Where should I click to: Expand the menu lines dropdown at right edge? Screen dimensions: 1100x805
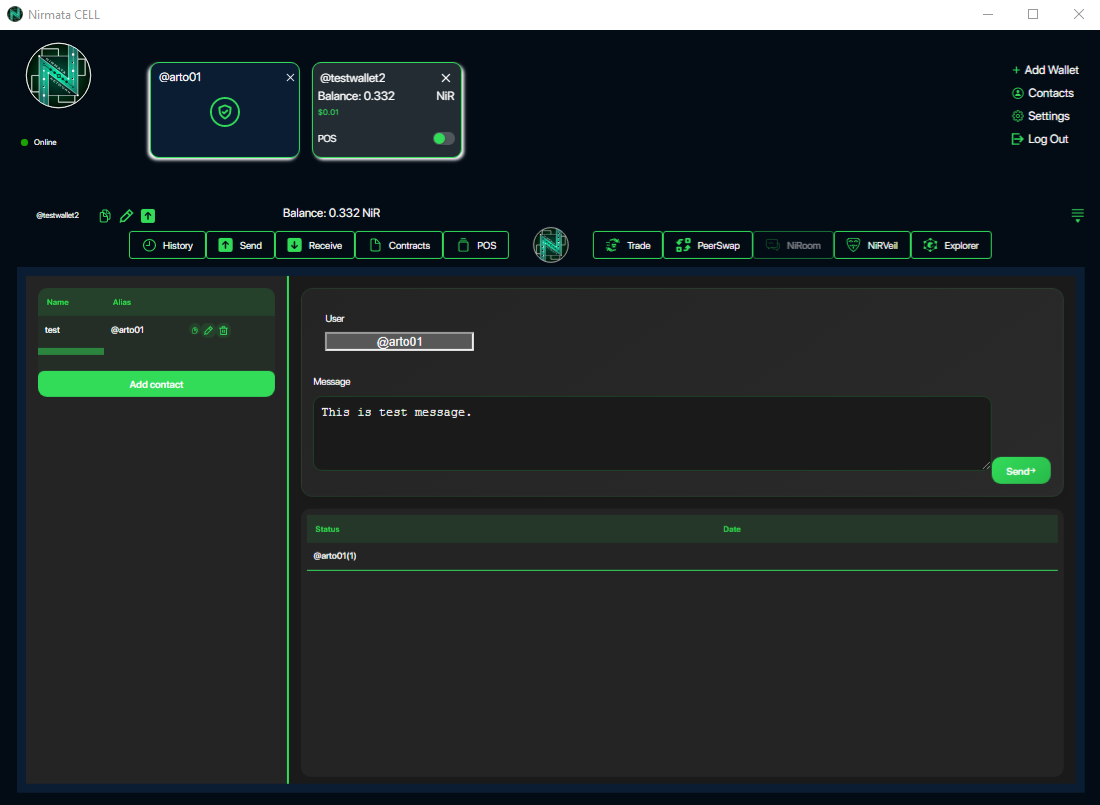(x=1077, y=216)
